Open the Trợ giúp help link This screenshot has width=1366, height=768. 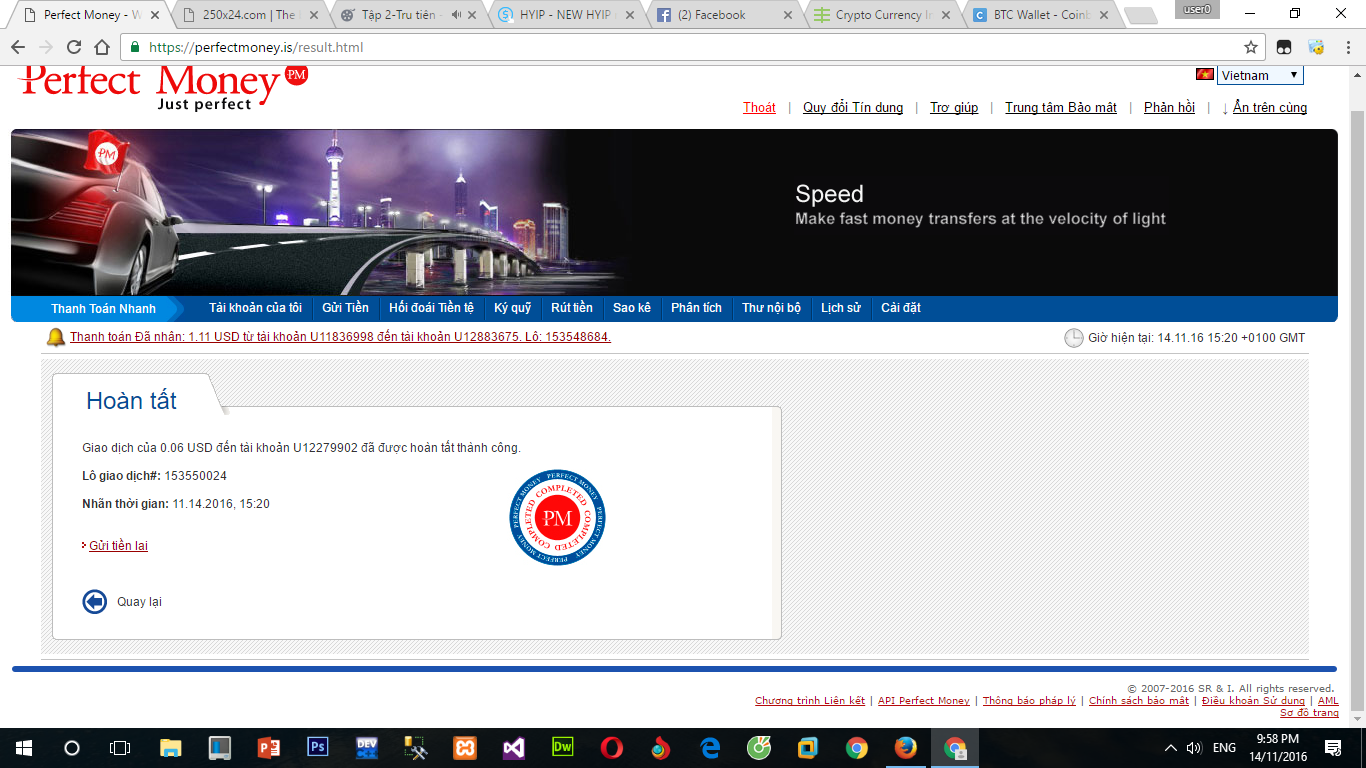(954, 108)
